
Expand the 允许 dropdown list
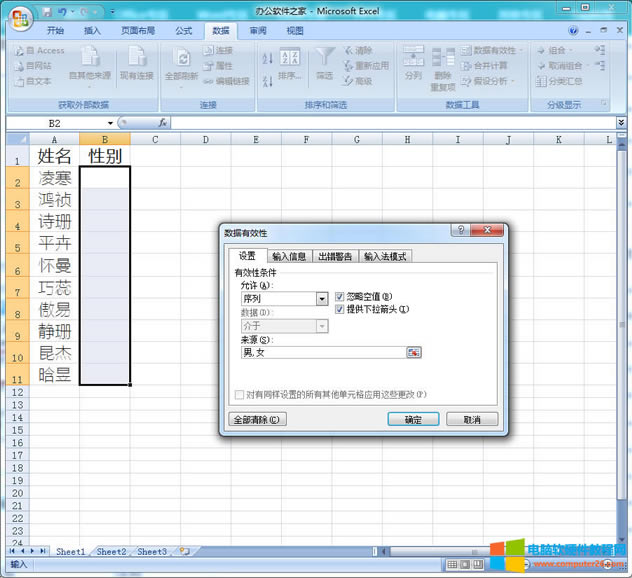[322, 298]
